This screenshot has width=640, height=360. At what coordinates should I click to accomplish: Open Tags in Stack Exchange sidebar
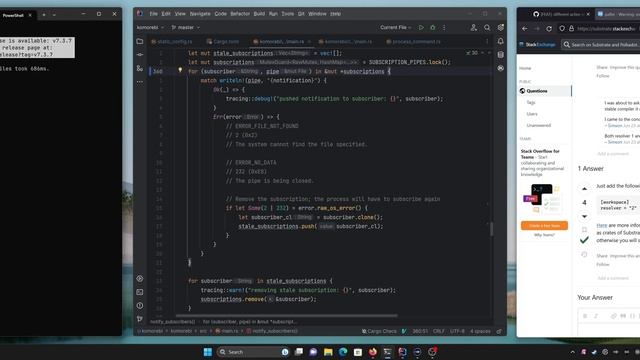pyautogui.click(x=531, y=102)
